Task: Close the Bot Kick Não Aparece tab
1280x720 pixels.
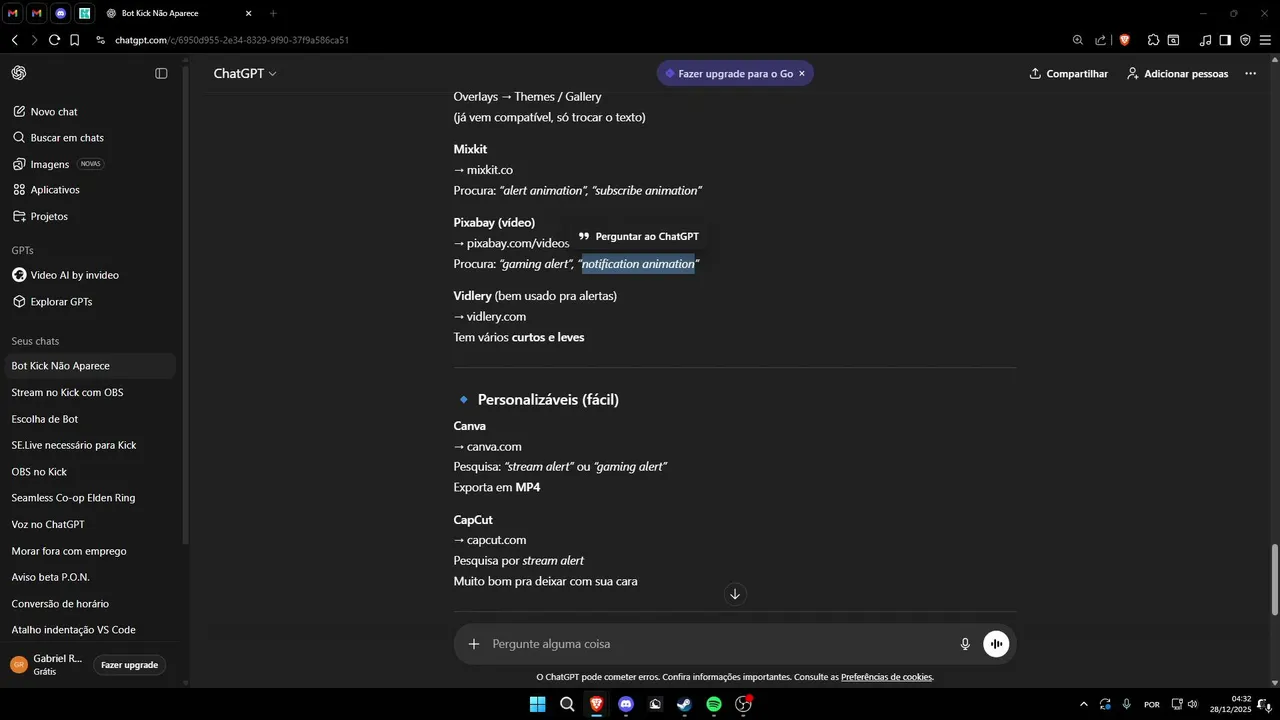Action: coord(249,13)
